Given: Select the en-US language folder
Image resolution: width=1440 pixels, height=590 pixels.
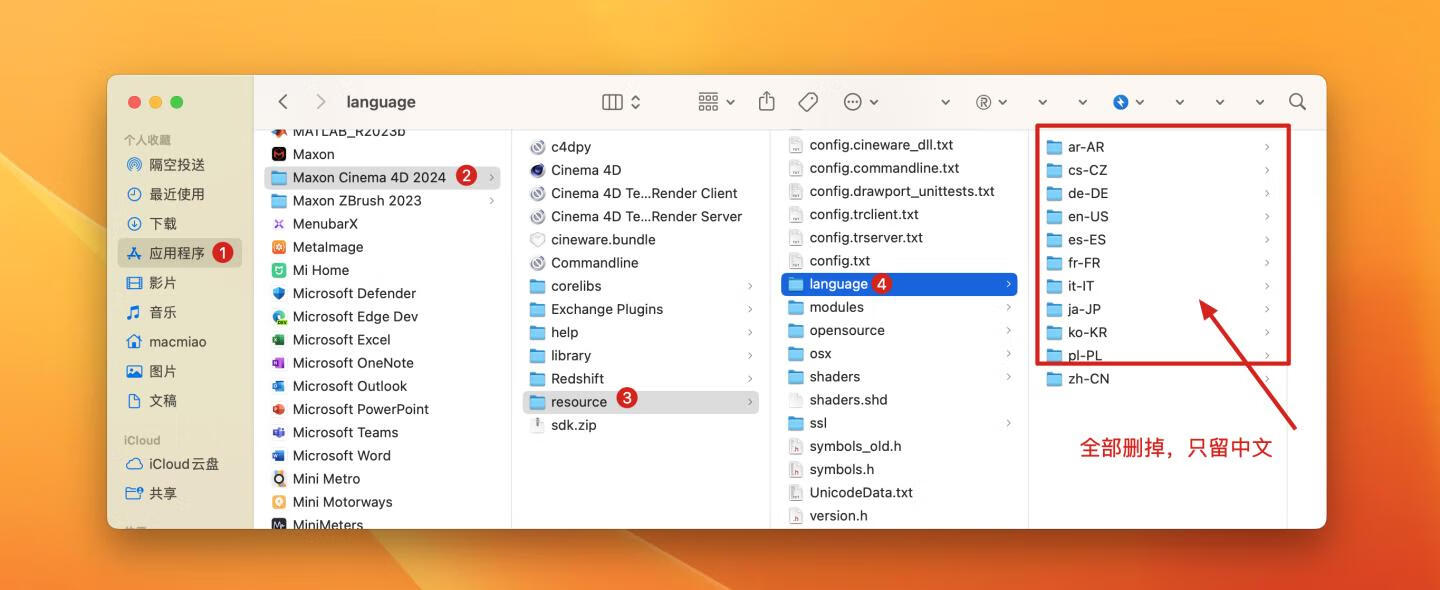Looking at the screenshot, I should (1158, 216).
